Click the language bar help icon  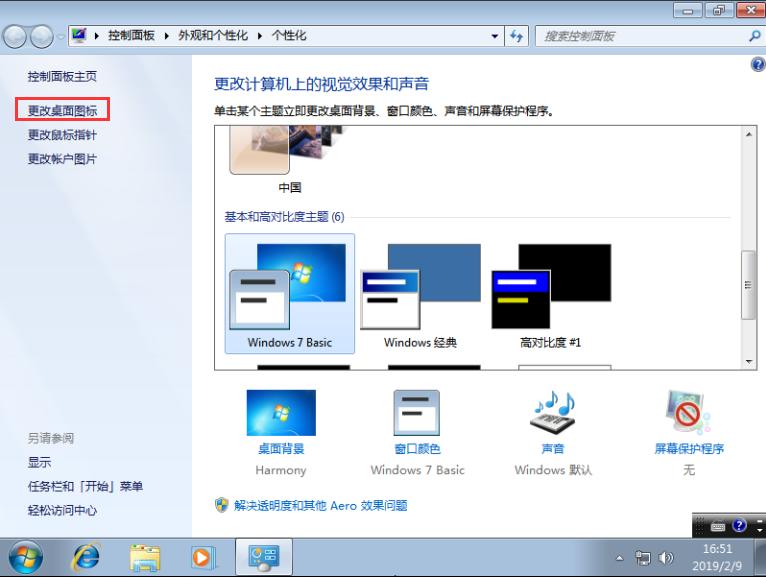(x=739, y=526)
